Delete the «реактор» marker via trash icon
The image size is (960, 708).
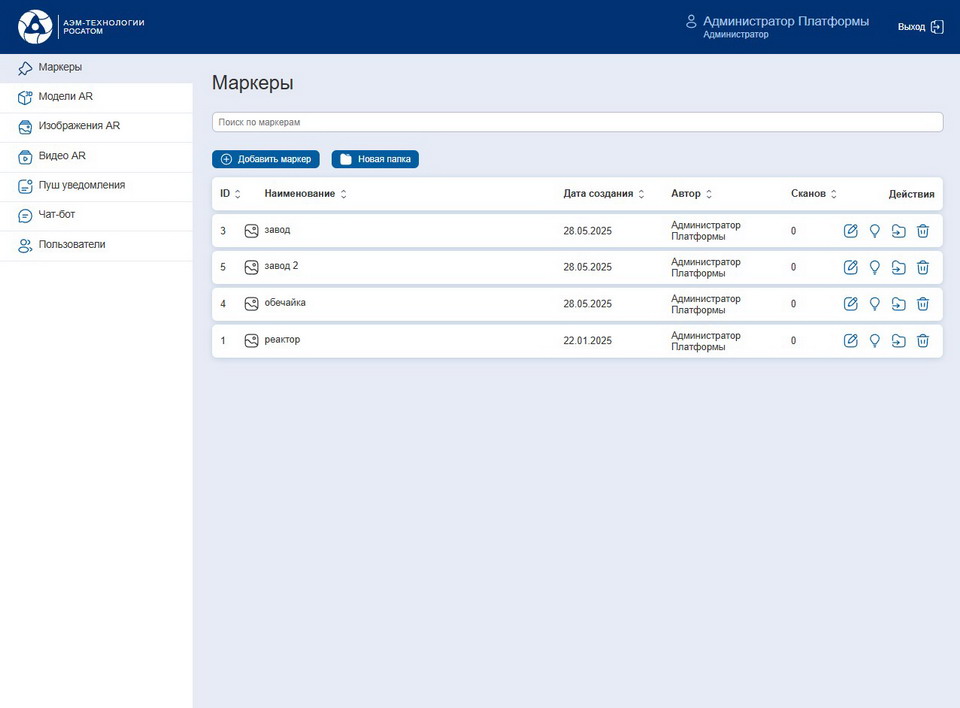coord(923,341)
